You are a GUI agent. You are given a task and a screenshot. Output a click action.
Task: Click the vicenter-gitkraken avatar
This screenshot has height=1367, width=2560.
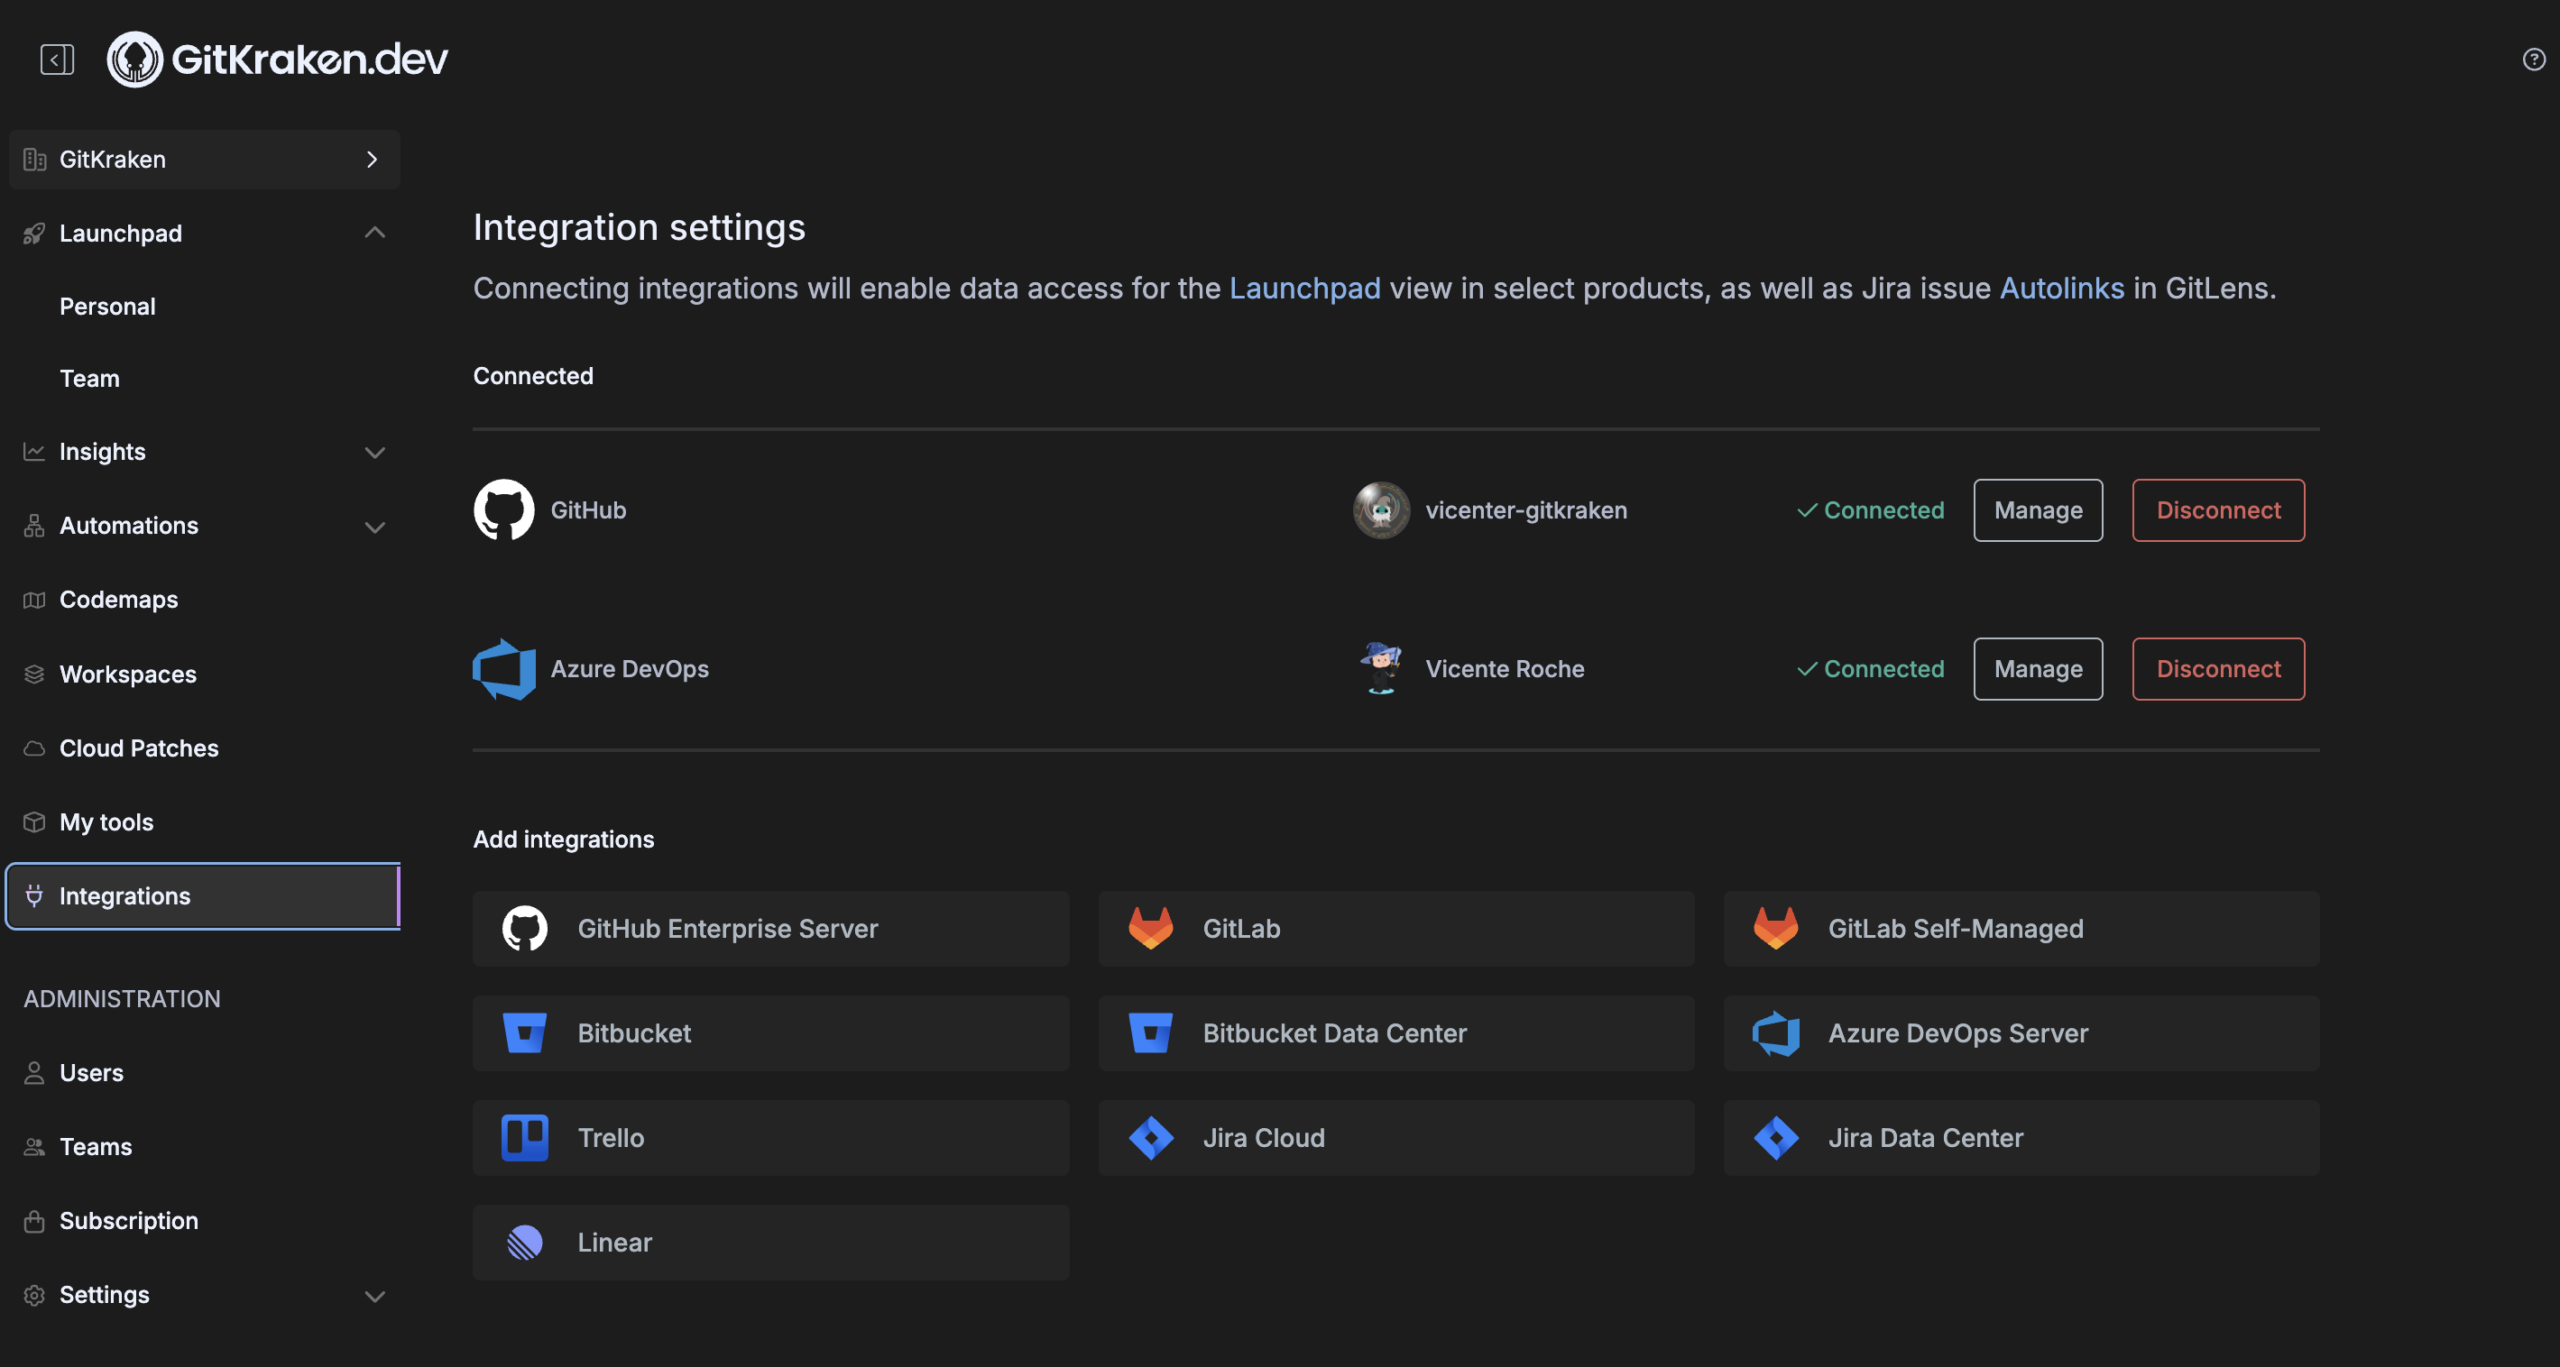[x=1381, y=510]
